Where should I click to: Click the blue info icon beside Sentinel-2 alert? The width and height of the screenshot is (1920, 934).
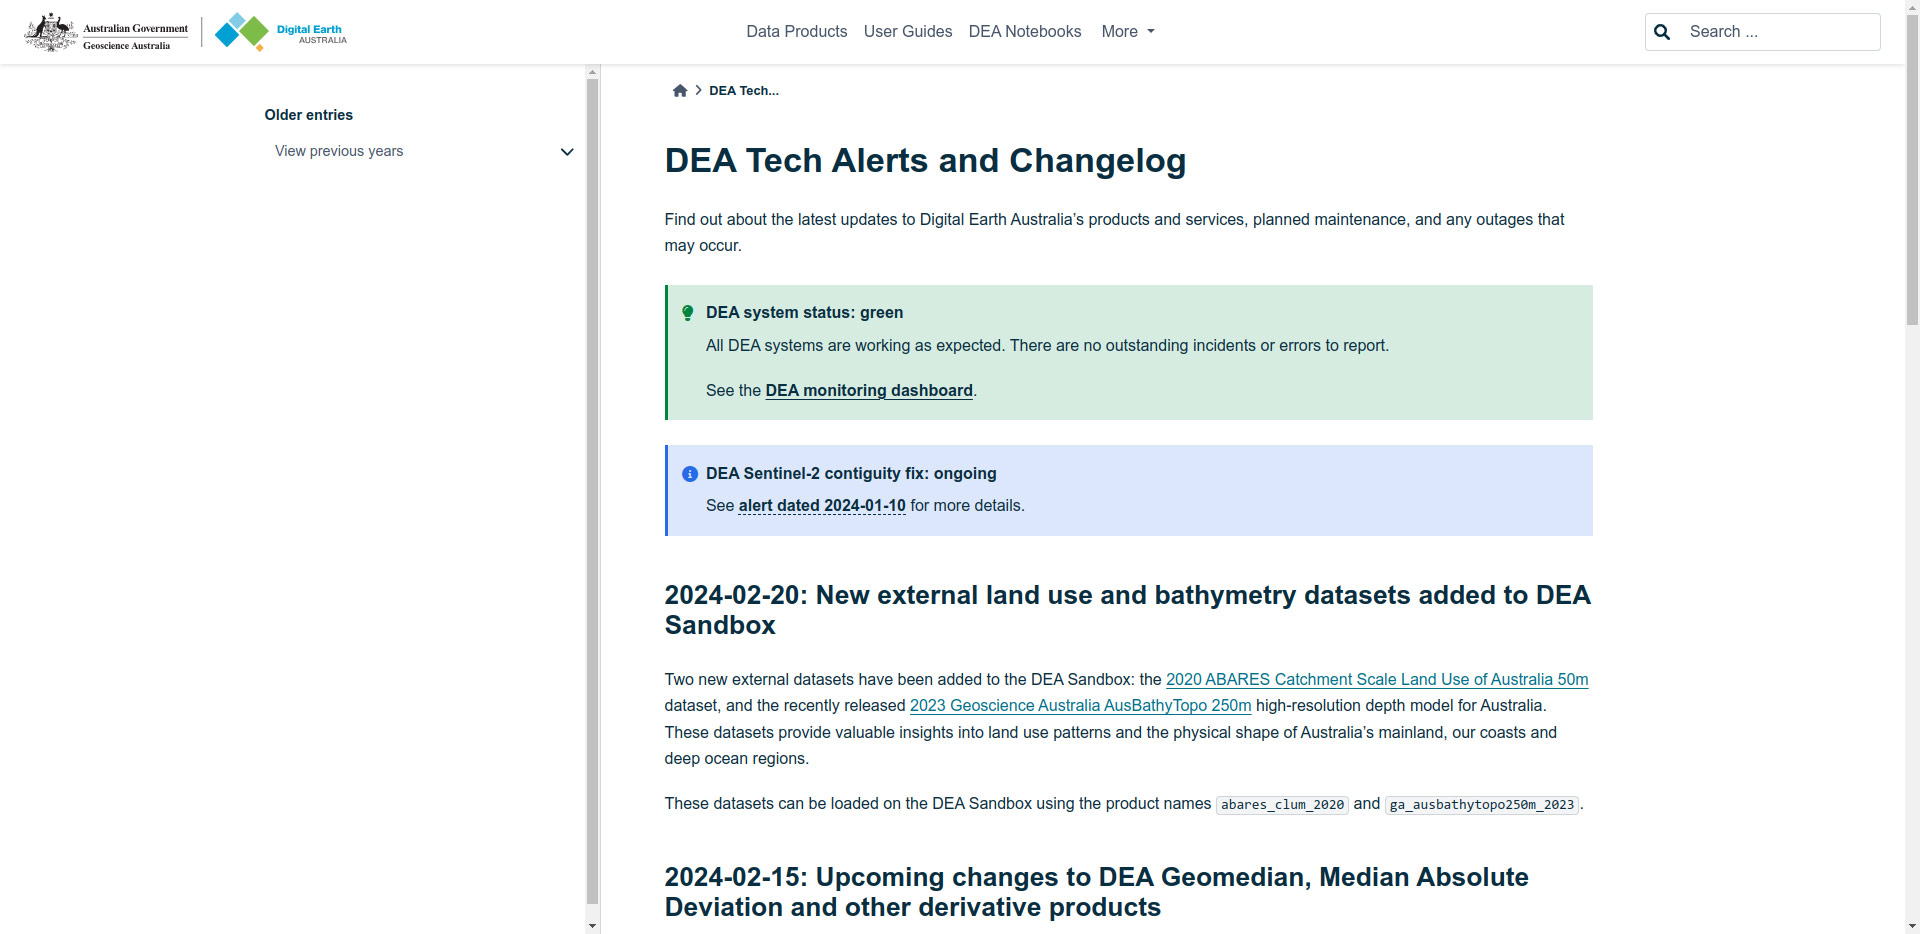click(x=689, y=474)
